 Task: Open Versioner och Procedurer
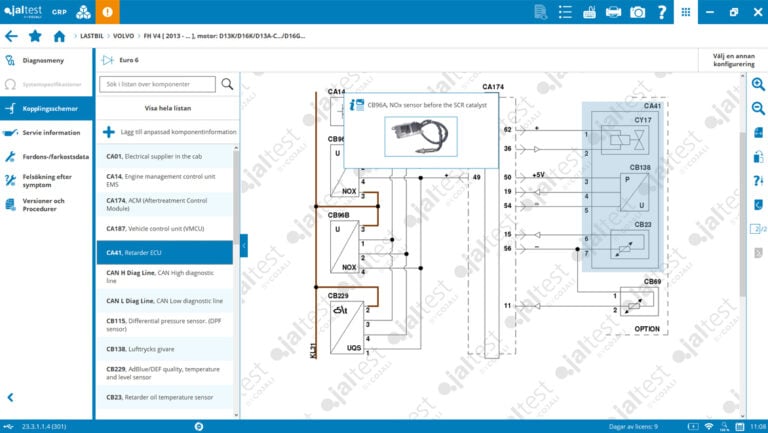47,205
